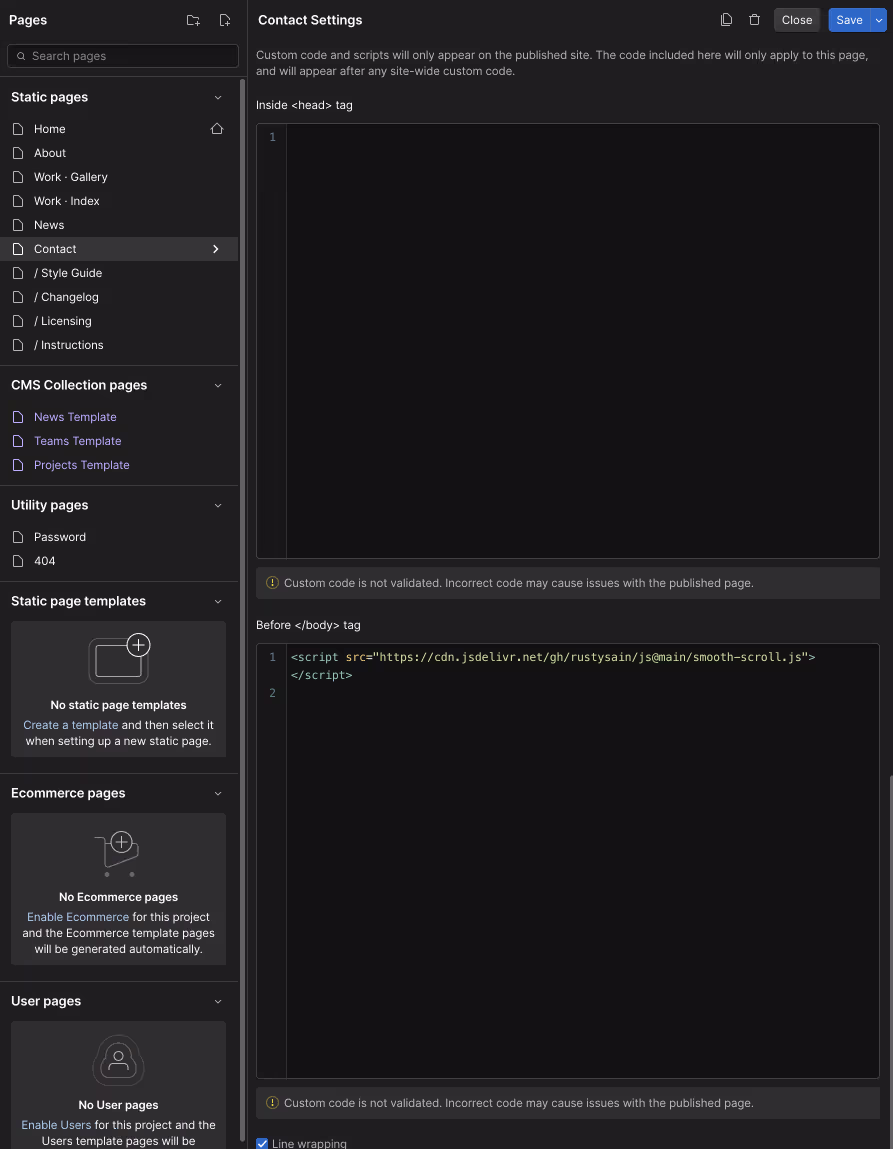Click the warning icon under body code editor
893x1149 pixels.
click(272, 1103)
